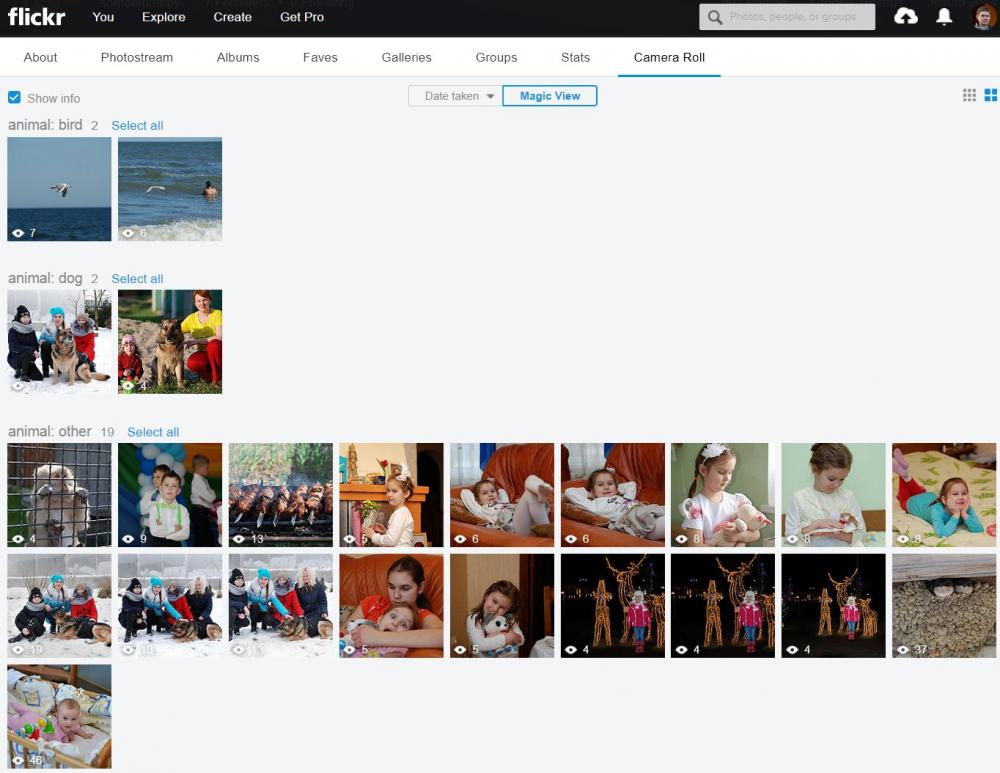This screenshot has width=1000, height=773.
Task: Toggle the Show info checkbox
Action: click(x=14, y=98)
